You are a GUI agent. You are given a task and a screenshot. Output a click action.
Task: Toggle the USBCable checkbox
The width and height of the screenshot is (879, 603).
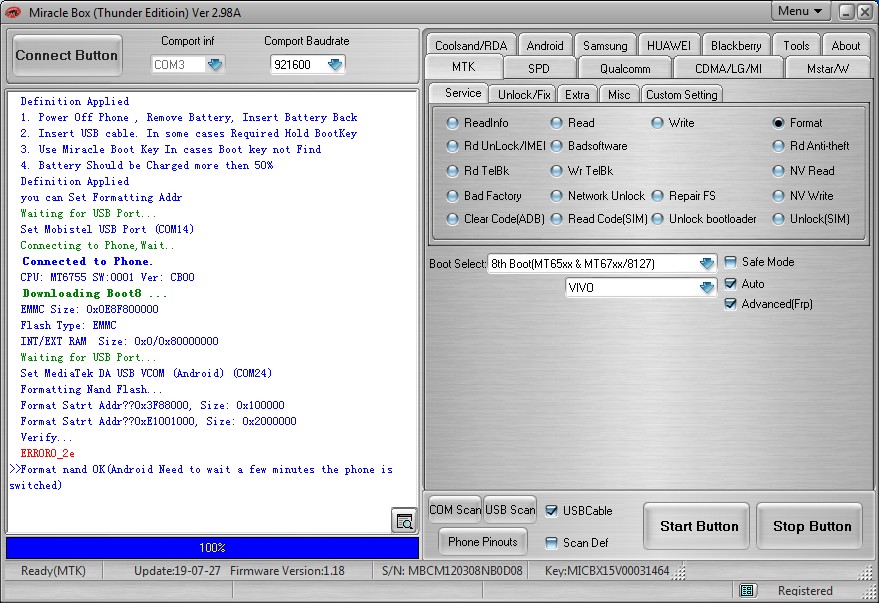[x=551, y=511]
